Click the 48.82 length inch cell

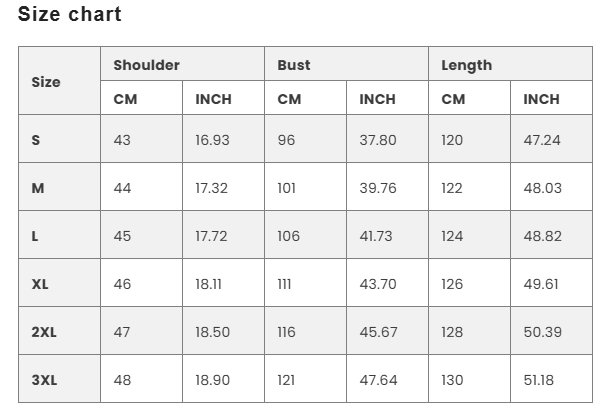click(551, 235)
